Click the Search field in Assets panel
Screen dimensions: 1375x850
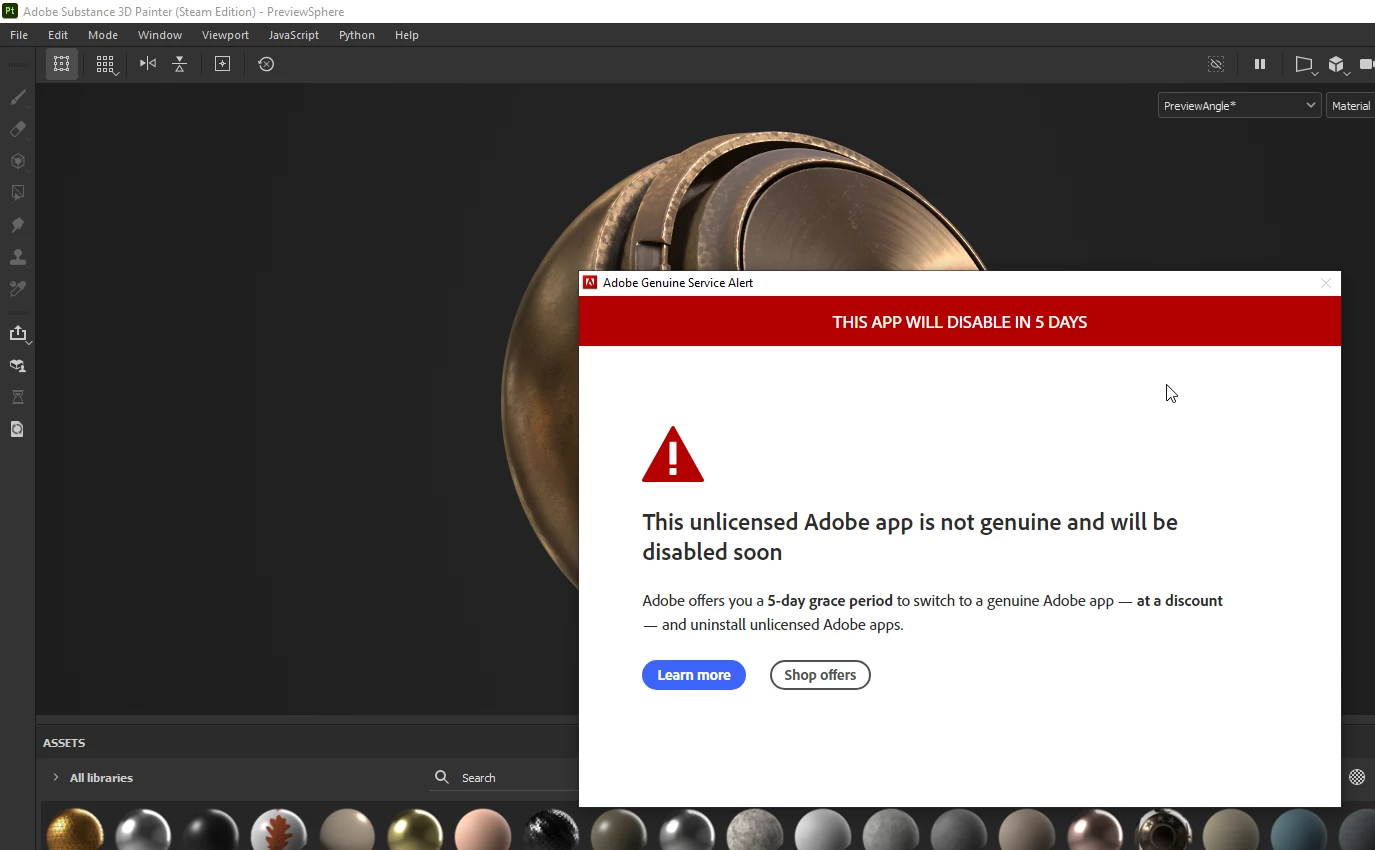tap(505, 778)
